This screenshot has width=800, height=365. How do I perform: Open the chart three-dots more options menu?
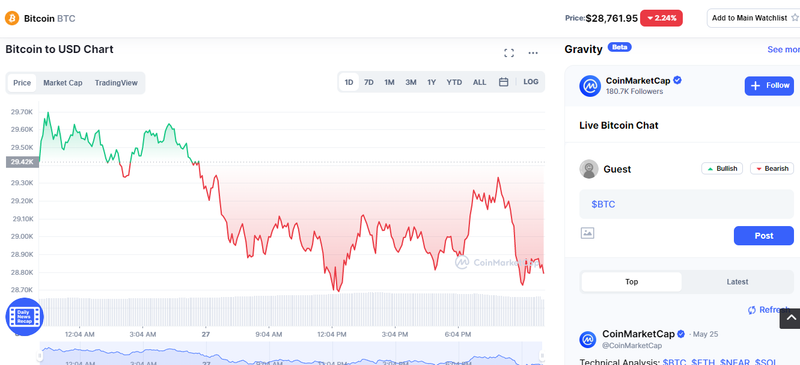pyautogui.click(x=533, y=53)
